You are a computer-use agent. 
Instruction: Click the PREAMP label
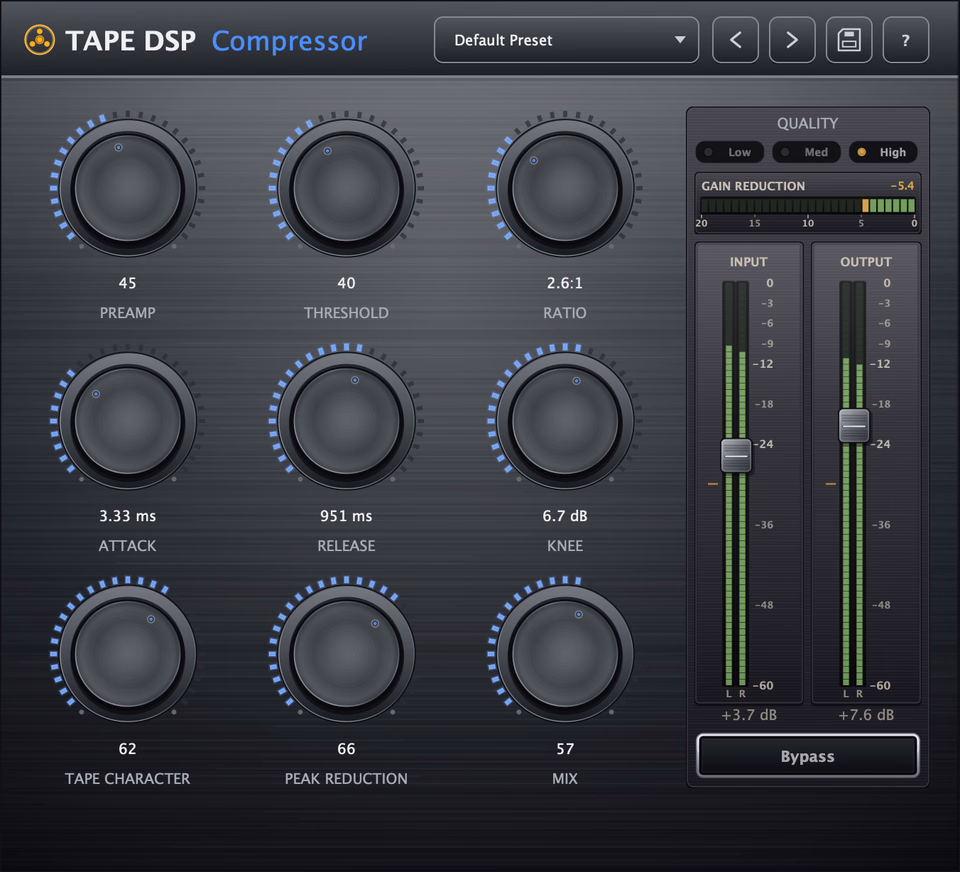click(127, 313)
